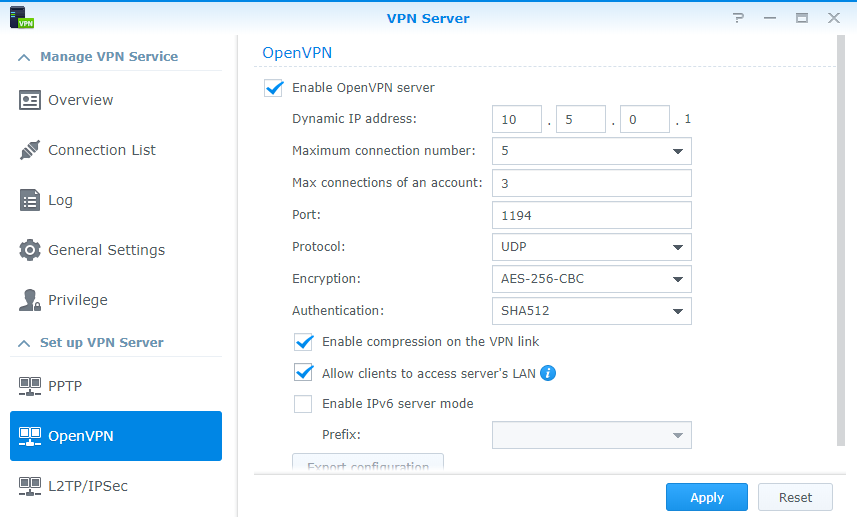Close the VPN Server window

833,18
